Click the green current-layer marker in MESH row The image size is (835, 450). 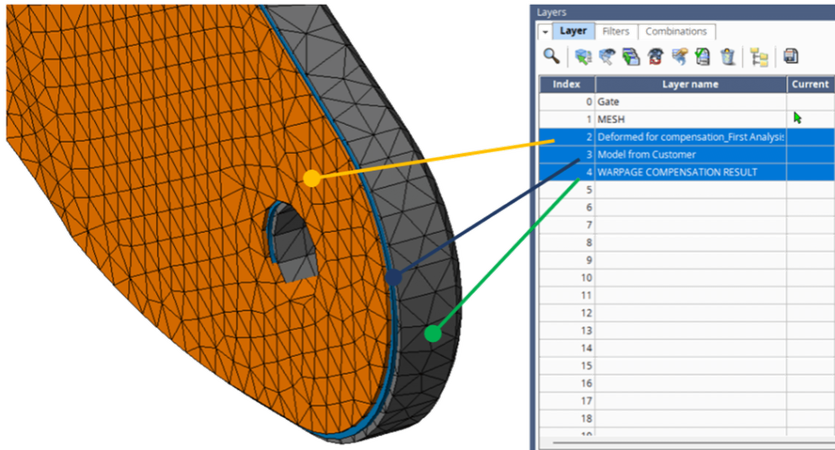click(797, 118)
